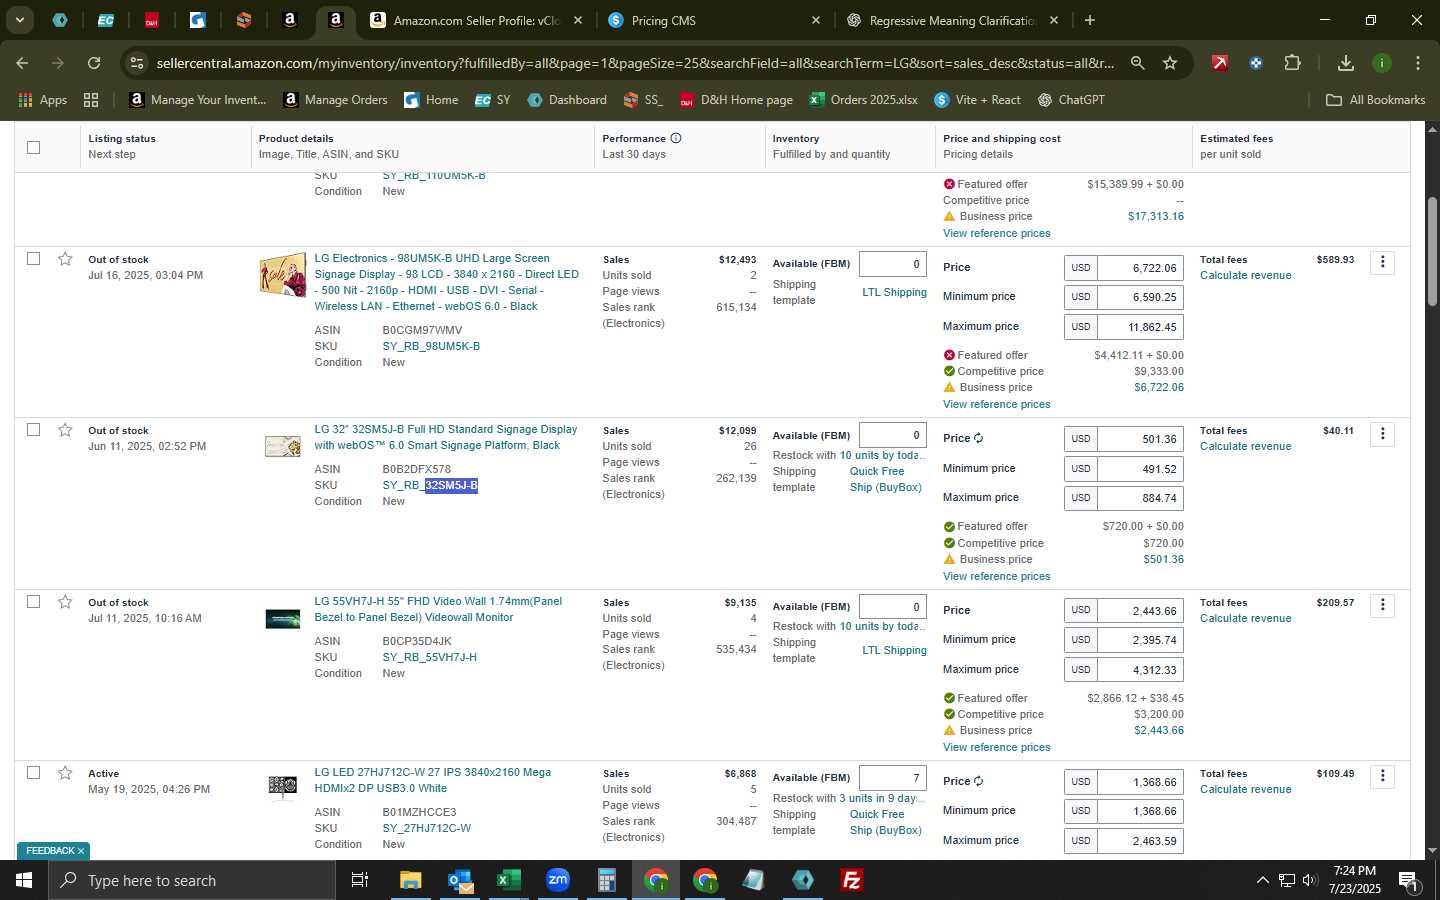This screenshot has height=900, width=1440.
Task: Bookmark this page with star icon
Action: 1170,63
